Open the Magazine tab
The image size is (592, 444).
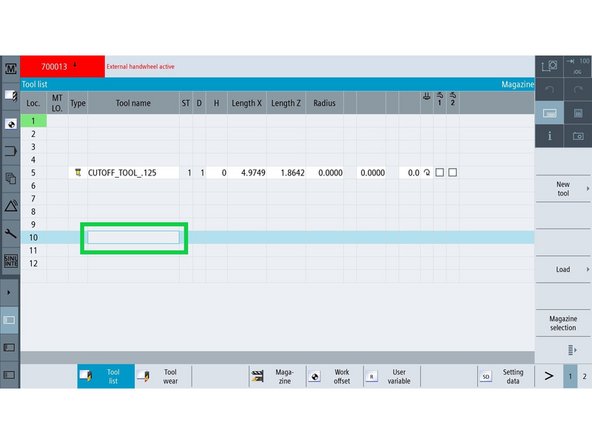tap(277, 376)
